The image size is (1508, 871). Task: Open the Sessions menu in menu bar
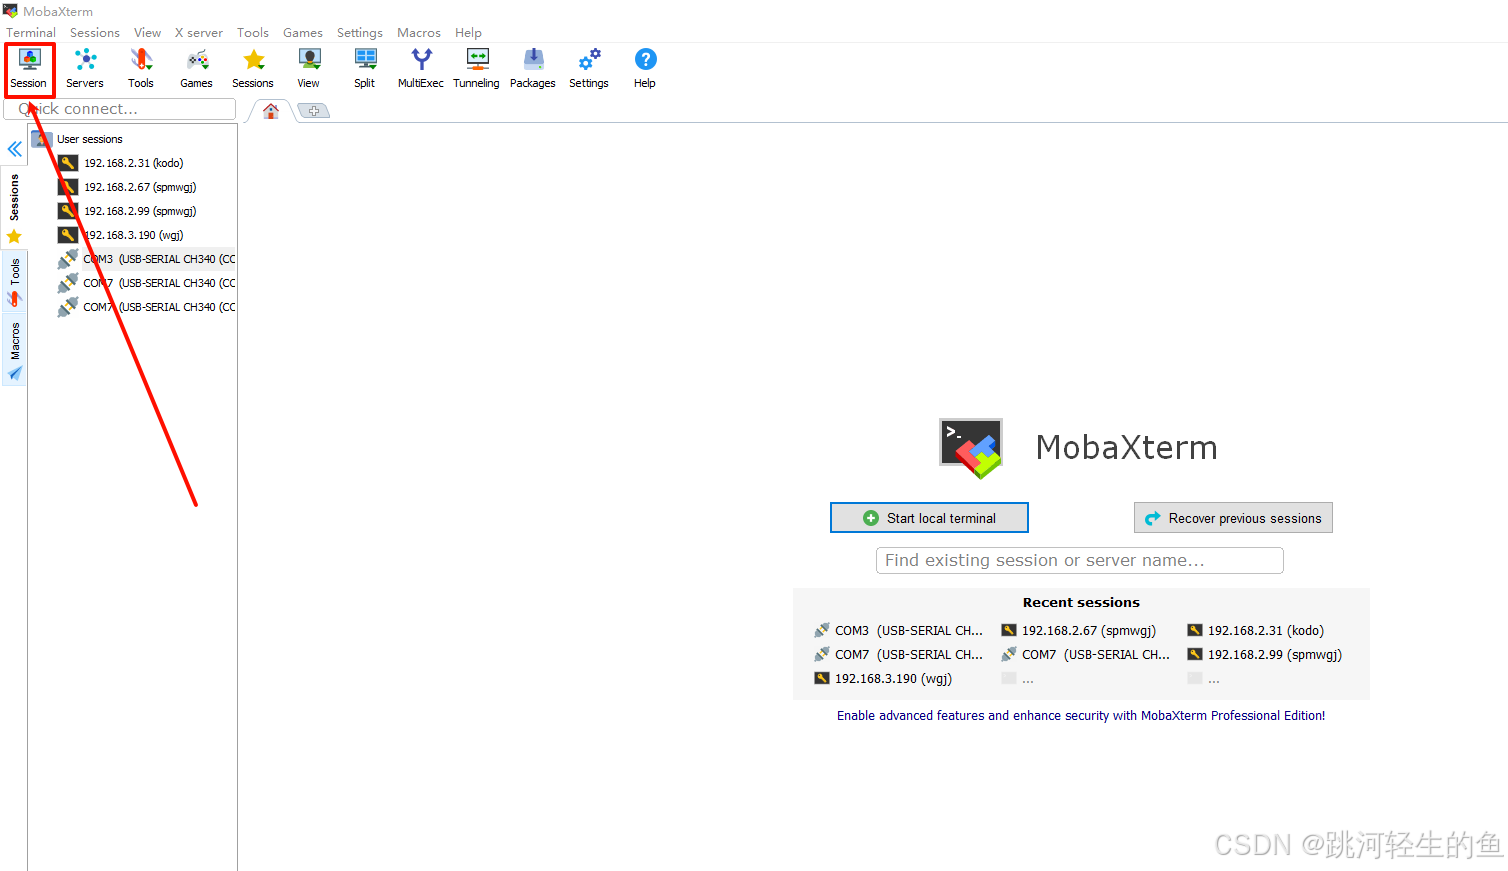click(x=95, y=32)
